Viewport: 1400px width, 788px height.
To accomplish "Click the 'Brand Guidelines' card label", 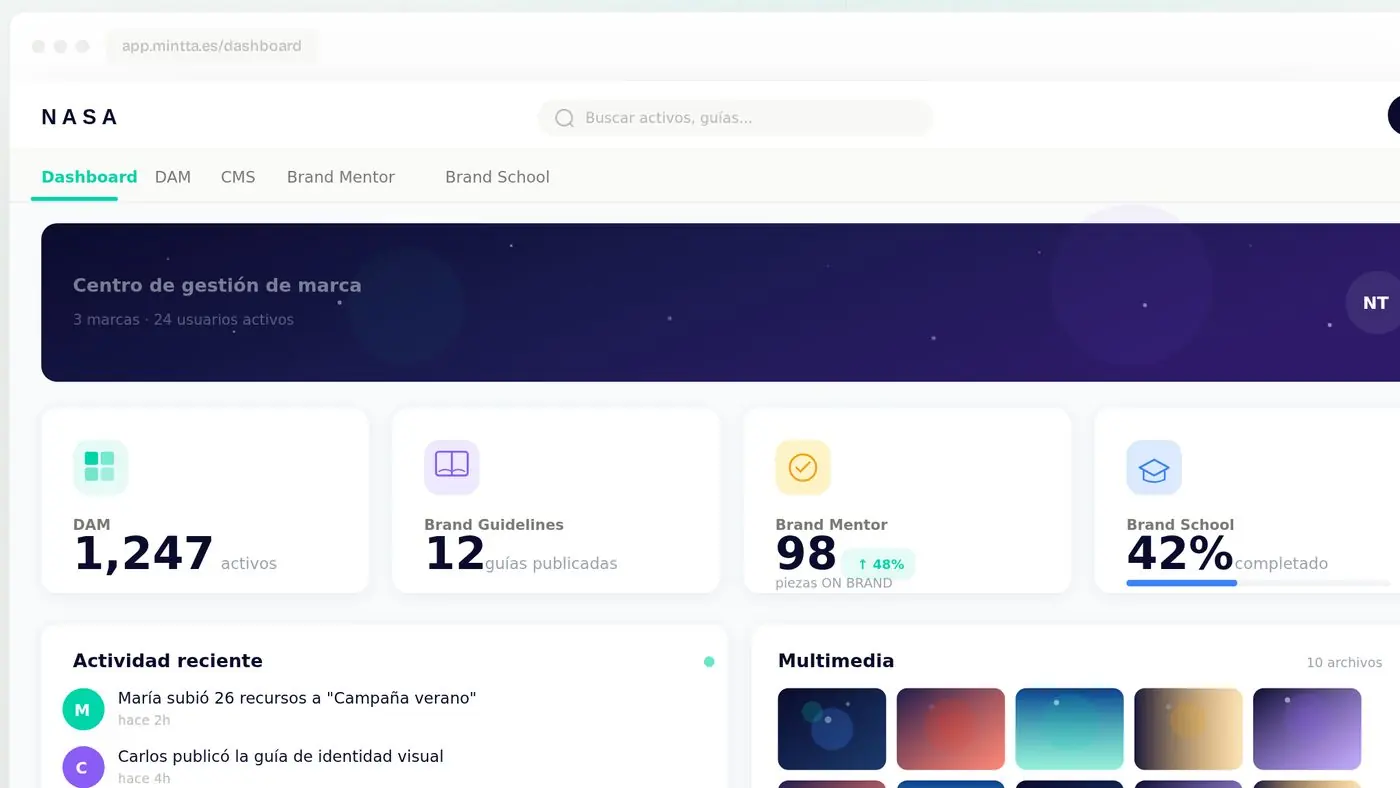I will coord(494,525).
